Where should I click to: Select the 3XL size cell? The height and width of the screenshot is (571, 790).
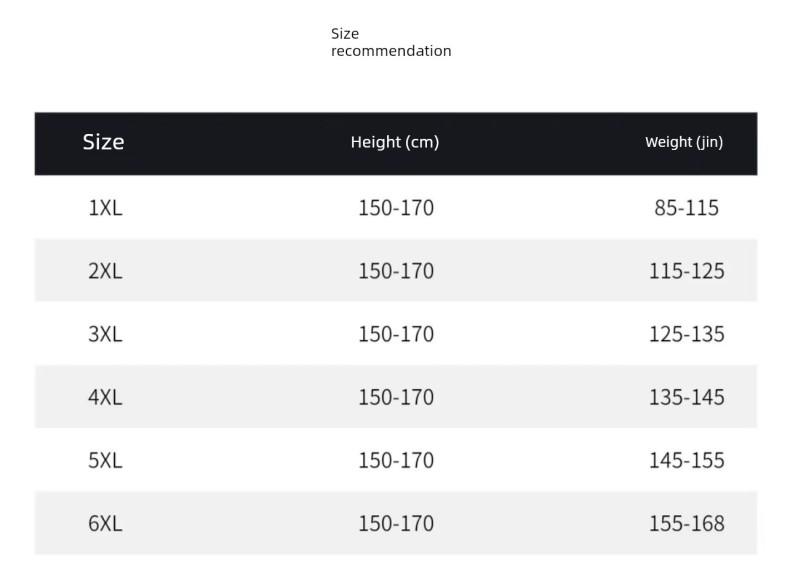[105, 334]
